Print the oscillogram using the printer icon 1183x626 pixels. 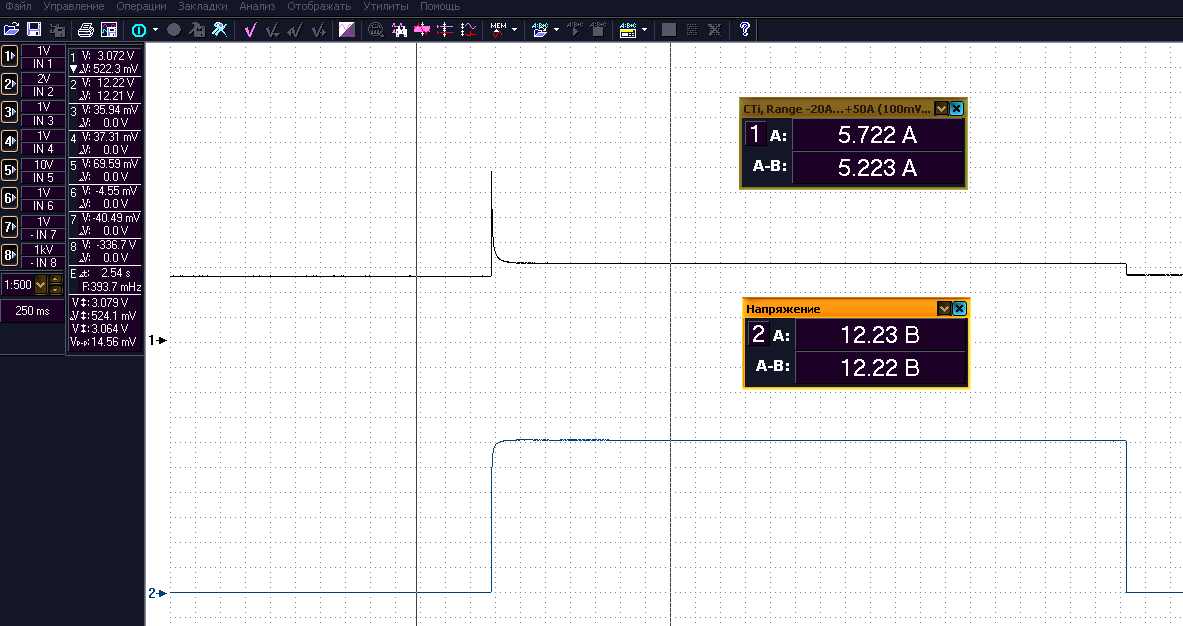(x=86, y=29)
